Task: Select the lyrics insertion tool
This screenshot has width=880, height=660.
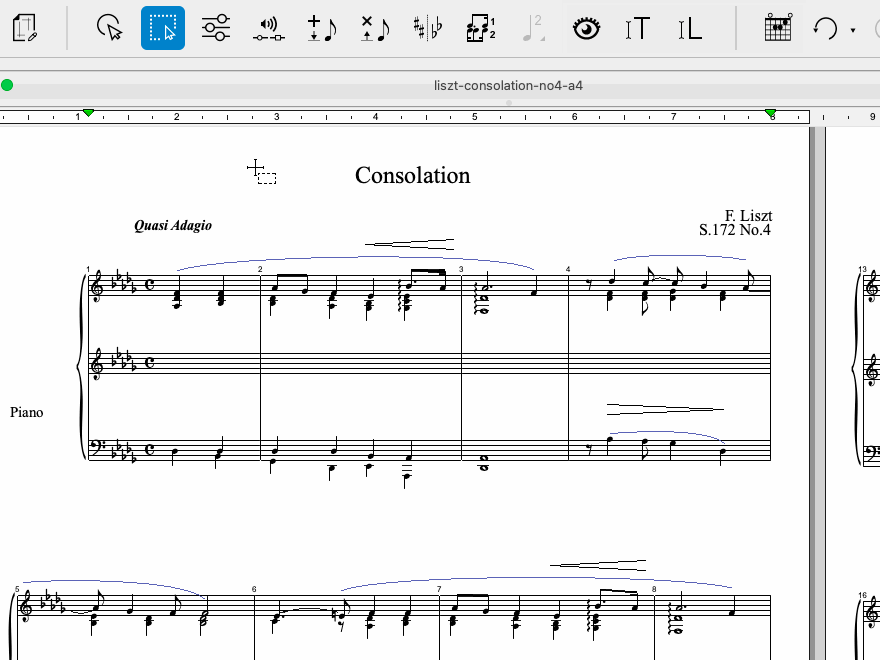Action: click(x=690, y=28)
